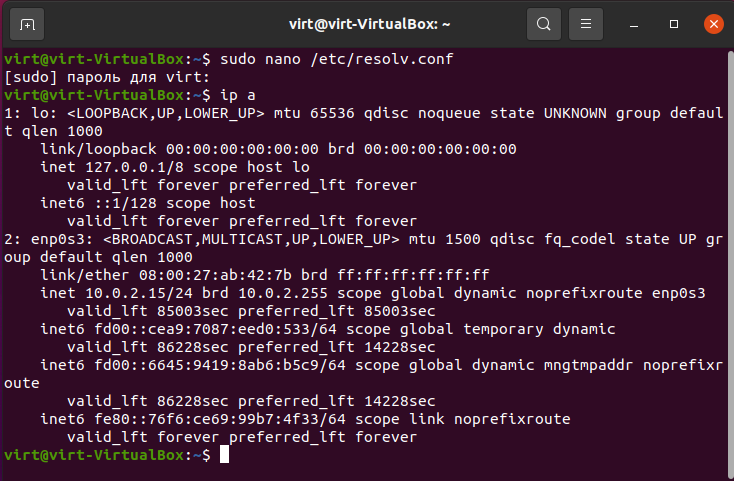Click the 'ip a' command text
Viewport: 734px width, 481px height.
click(238, 95)
